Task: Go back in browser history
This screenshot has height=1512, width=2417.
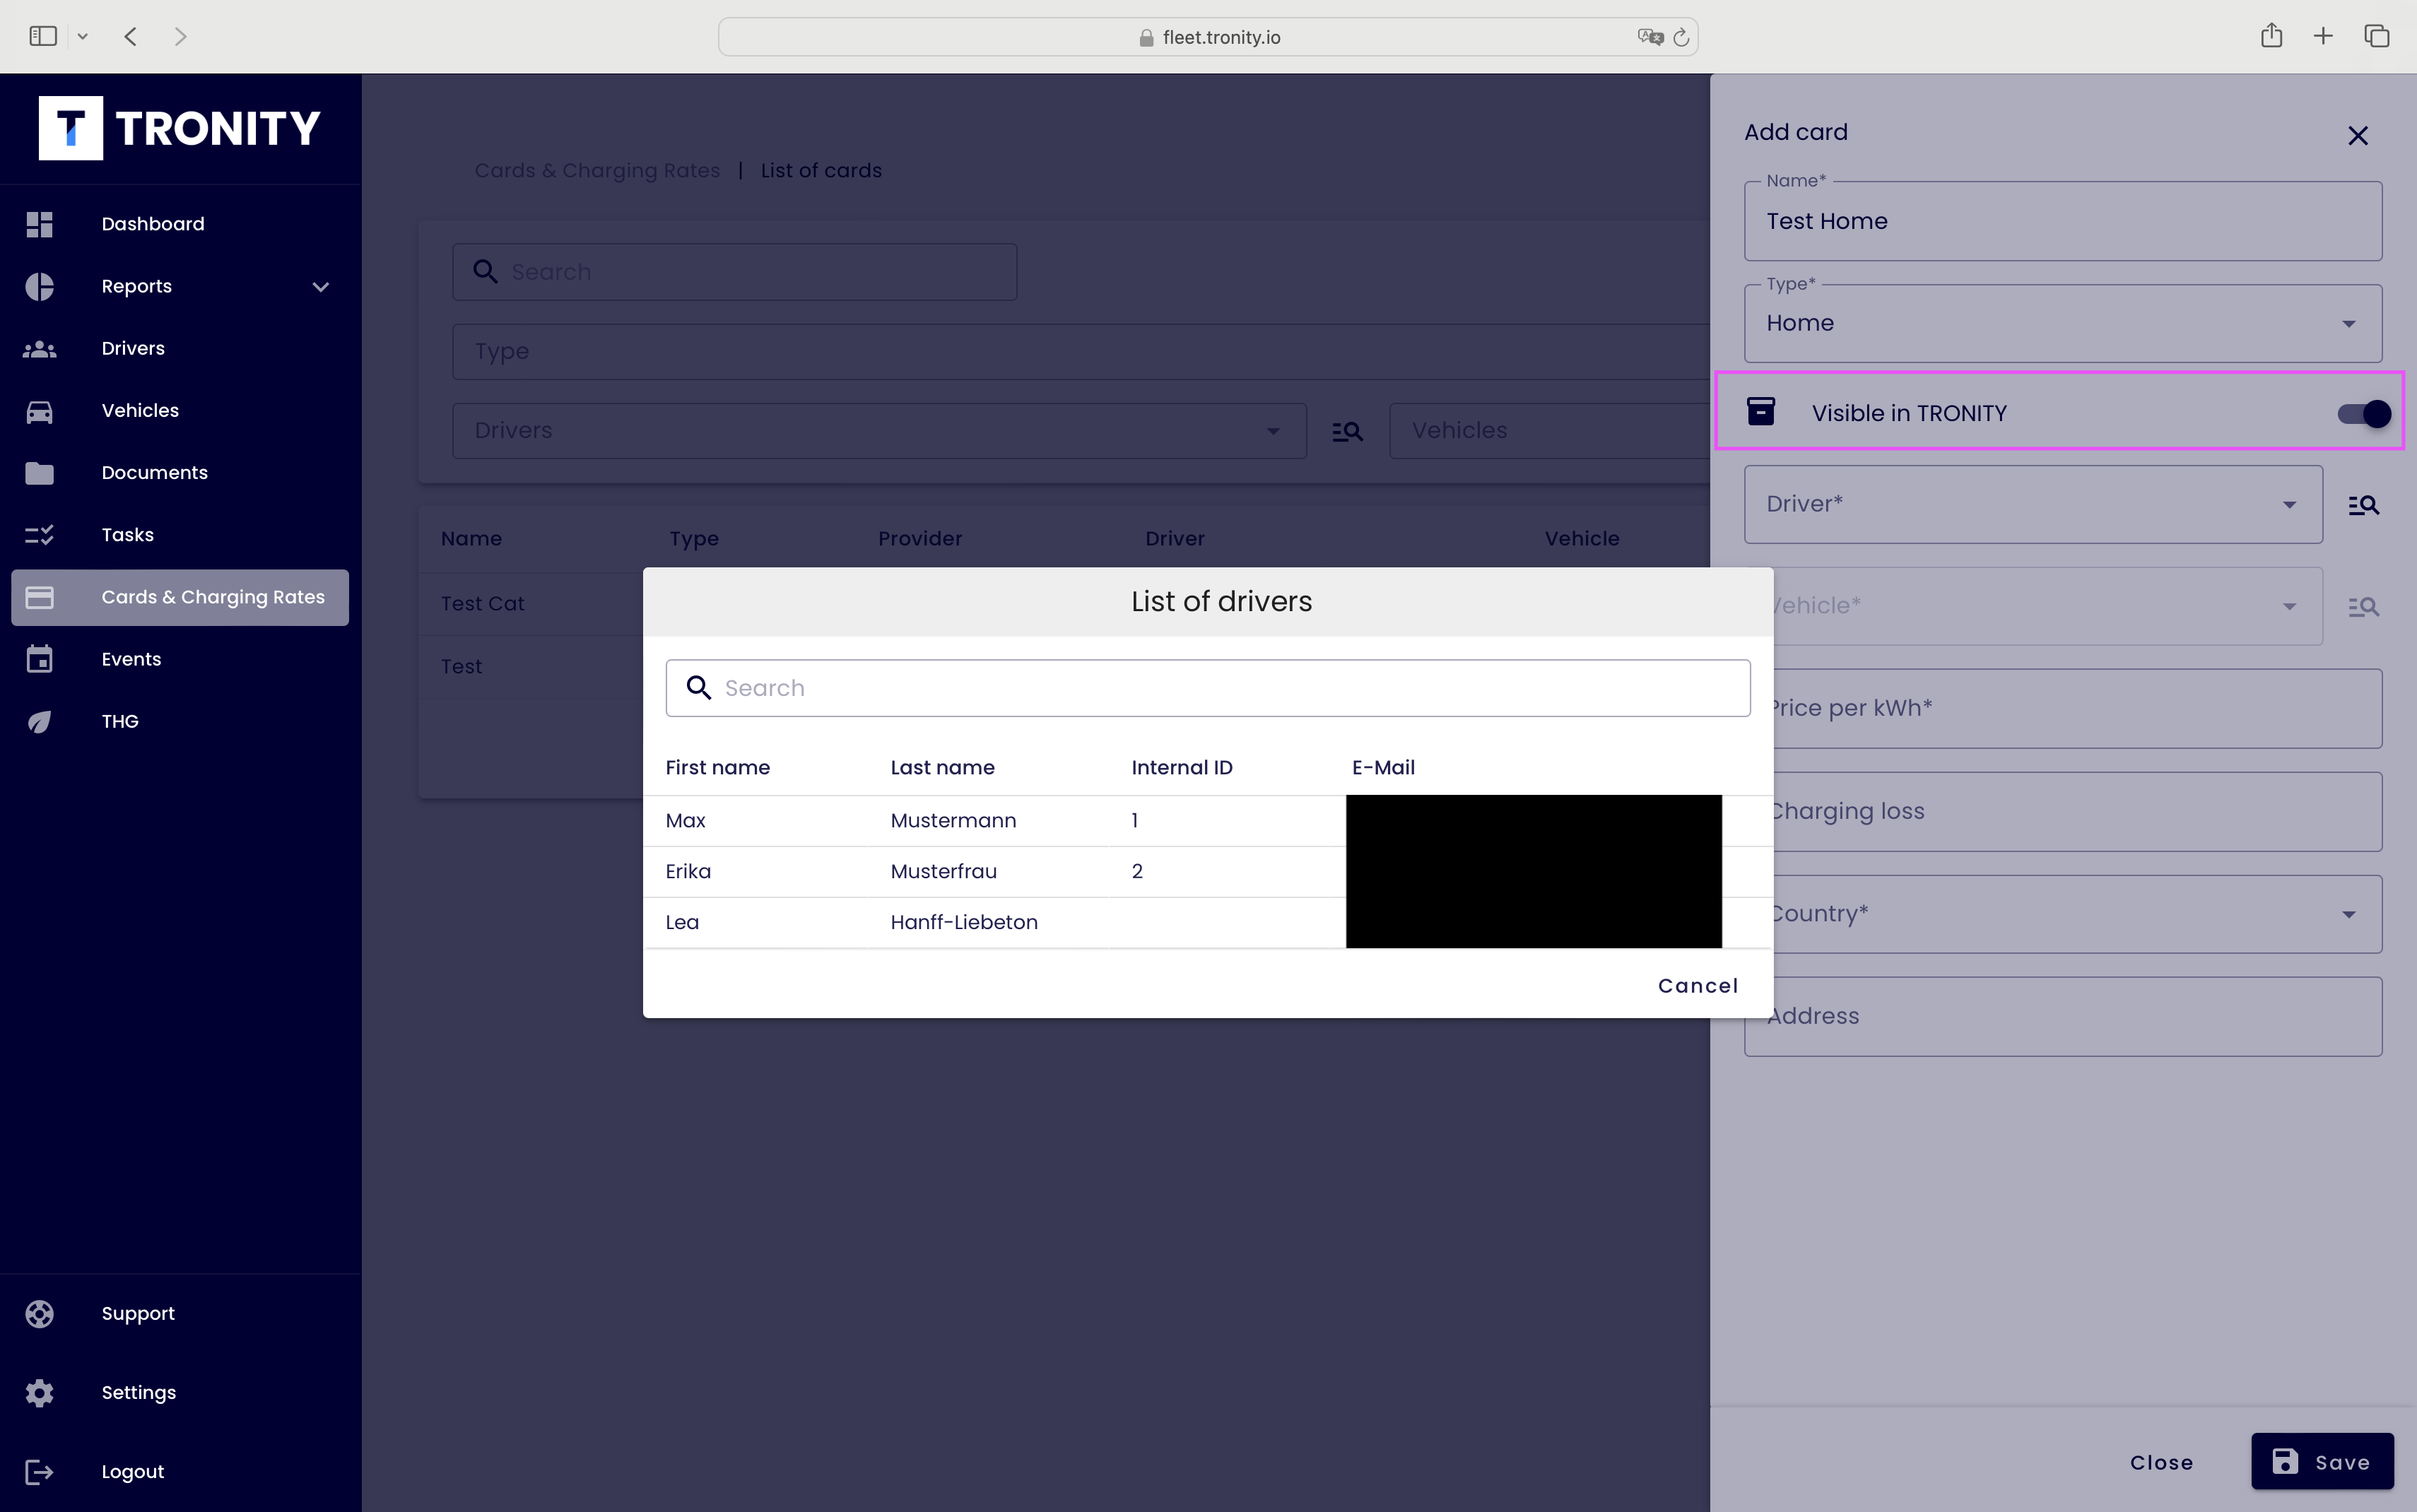Action: click(x=130, y=36)
